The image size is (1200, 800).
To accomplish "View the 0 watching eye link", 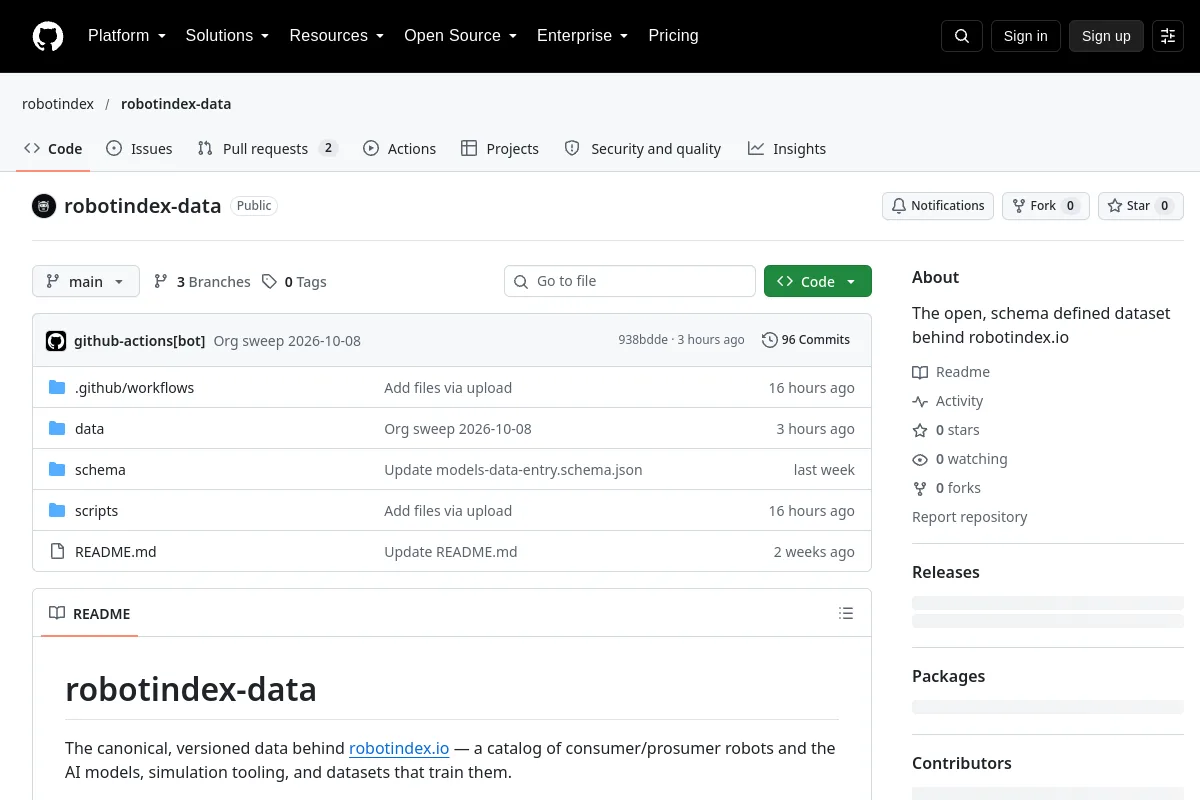I will coord(960,459).
